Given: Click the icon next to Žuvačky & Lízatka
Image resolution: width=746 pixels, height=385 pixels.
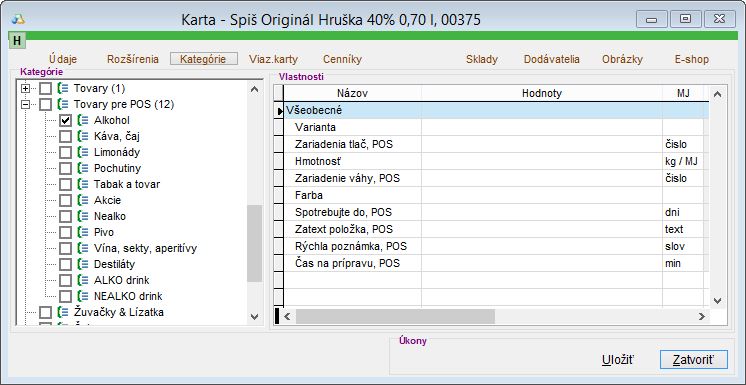Looking at the screenshot, I should [x=63, y=312].
